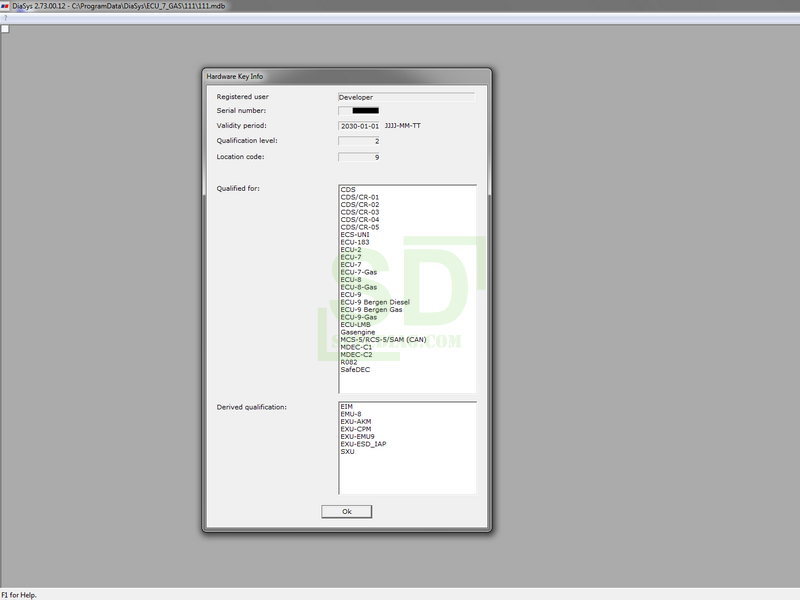
Task: Select MDEC-C1 in the Qualified for list
Action: [x=356, y=347]
